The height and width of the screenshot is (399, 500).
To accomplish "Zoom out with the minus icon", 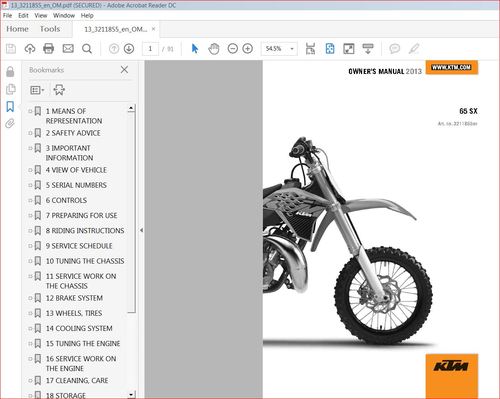I will coord(232,49).
